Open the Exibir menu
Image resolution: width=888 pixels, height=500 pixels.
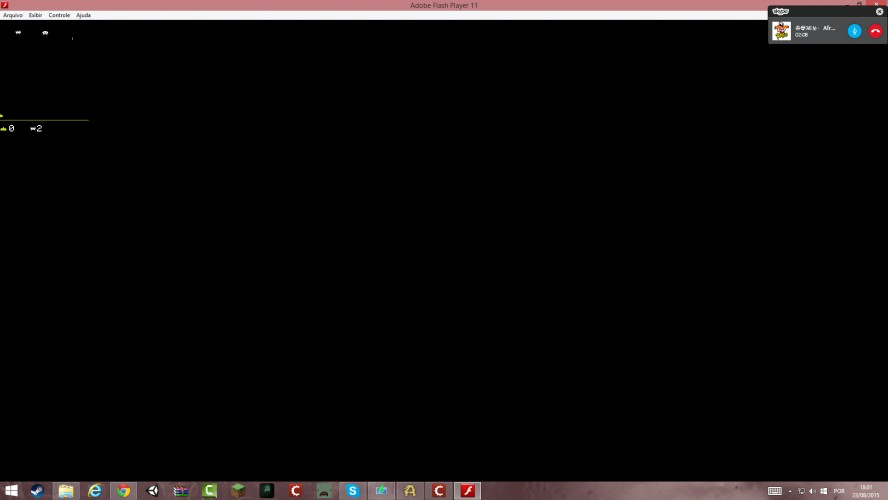tap(35, 15)
